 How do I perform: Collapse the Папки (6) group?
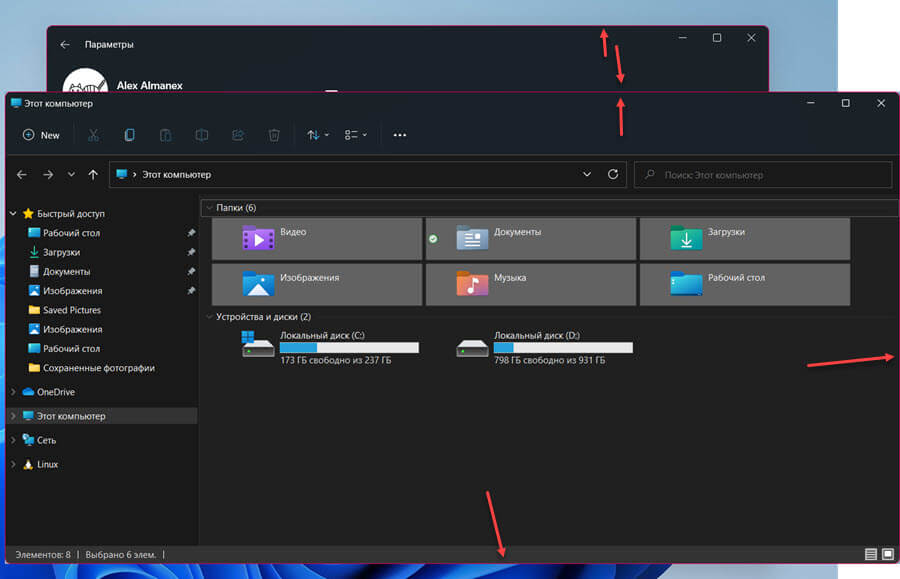pyautogui.click(x=210, y=208)
